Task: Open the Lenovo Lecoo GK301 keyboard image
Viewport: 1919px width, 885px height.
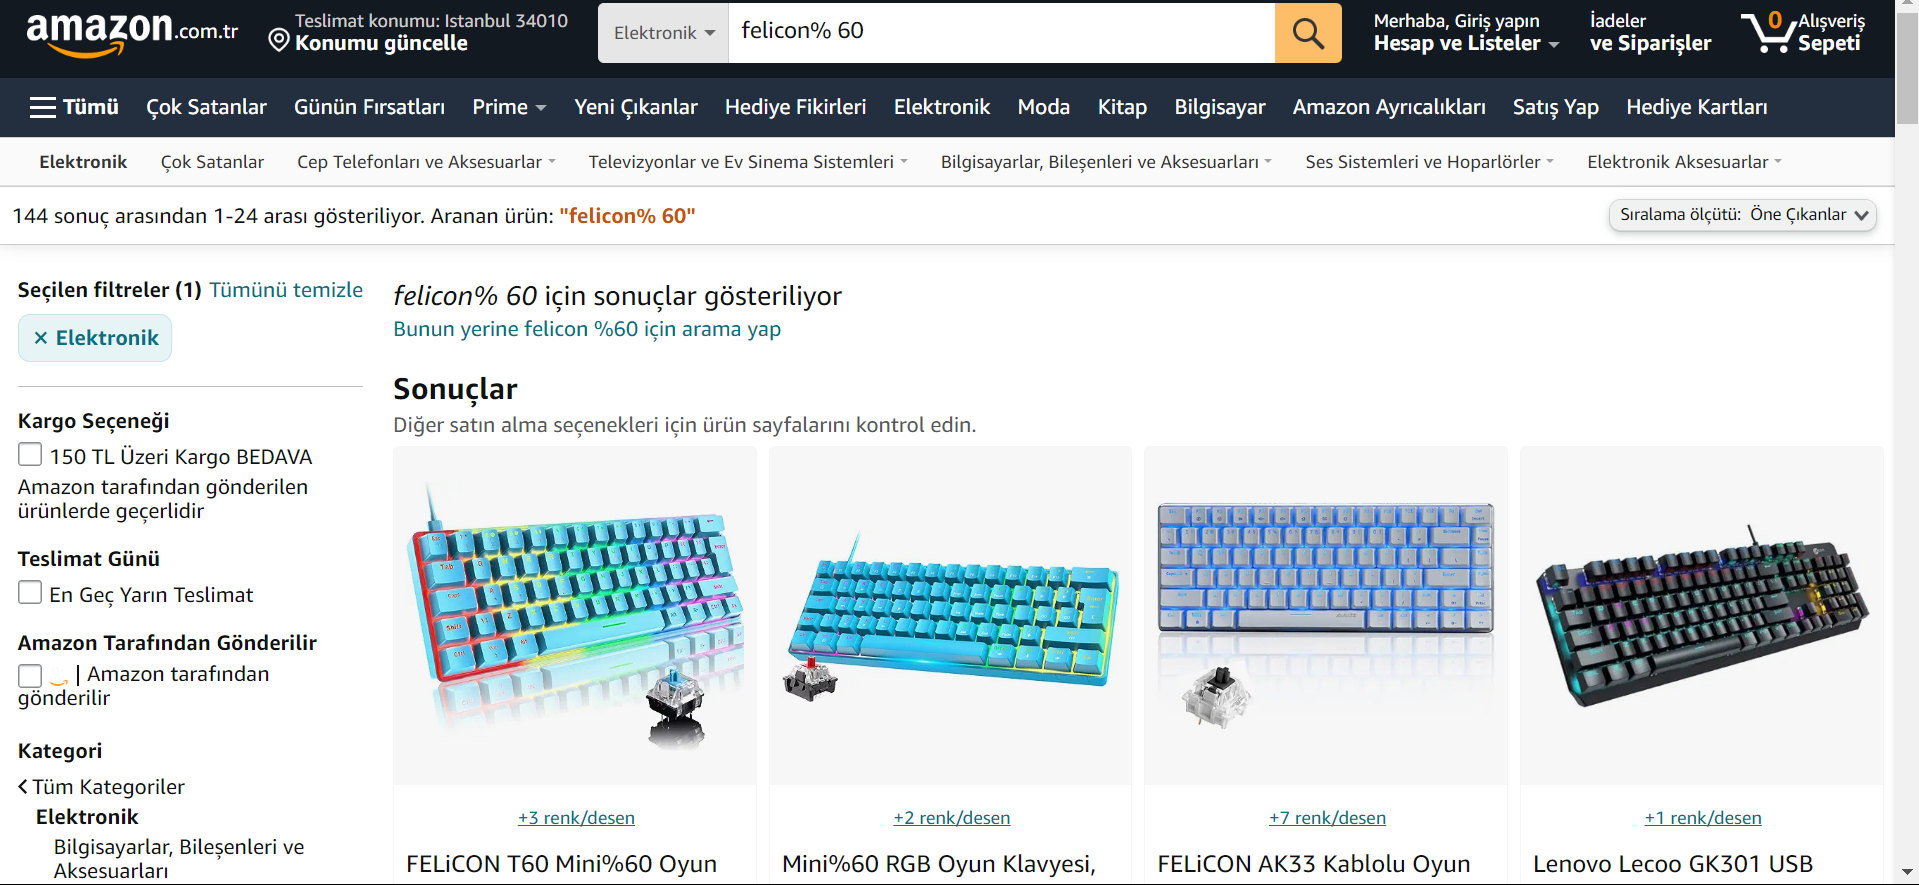Action: 1701,615
